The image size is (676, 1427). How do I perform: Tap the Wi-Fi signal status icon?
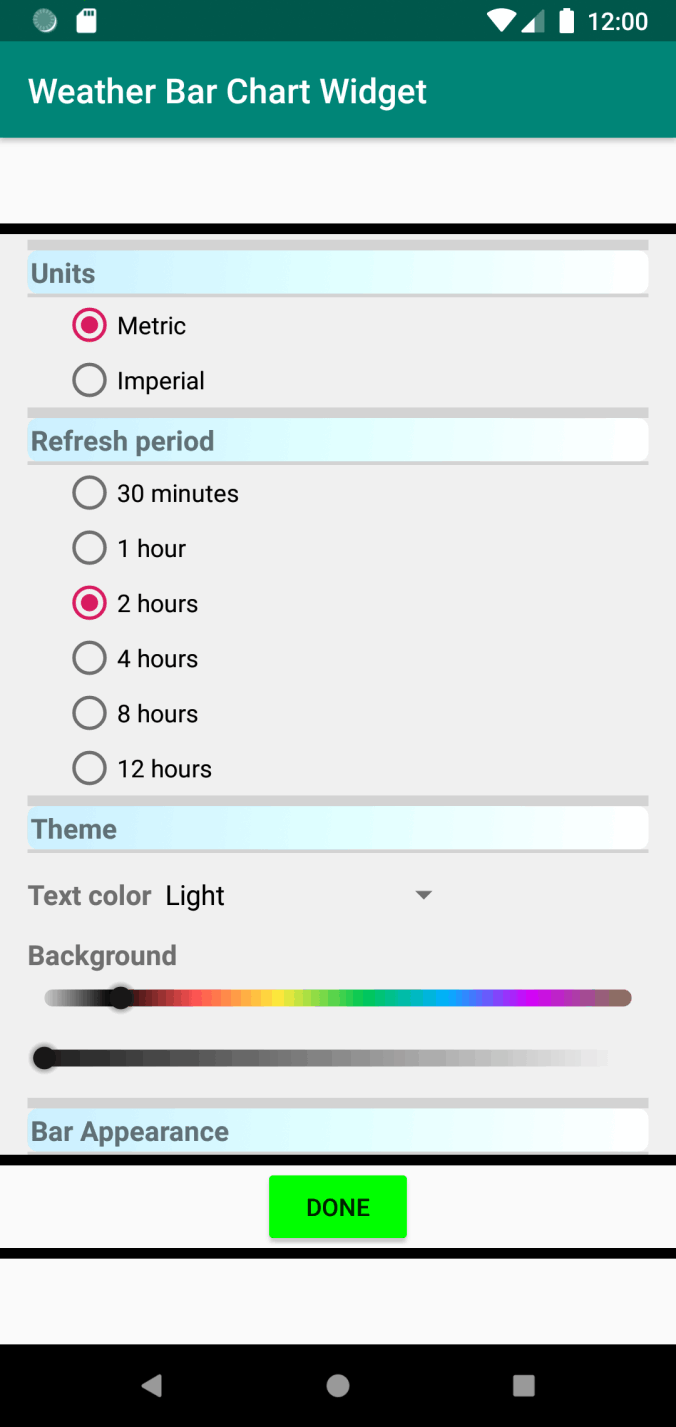click(x=501, y=21)
